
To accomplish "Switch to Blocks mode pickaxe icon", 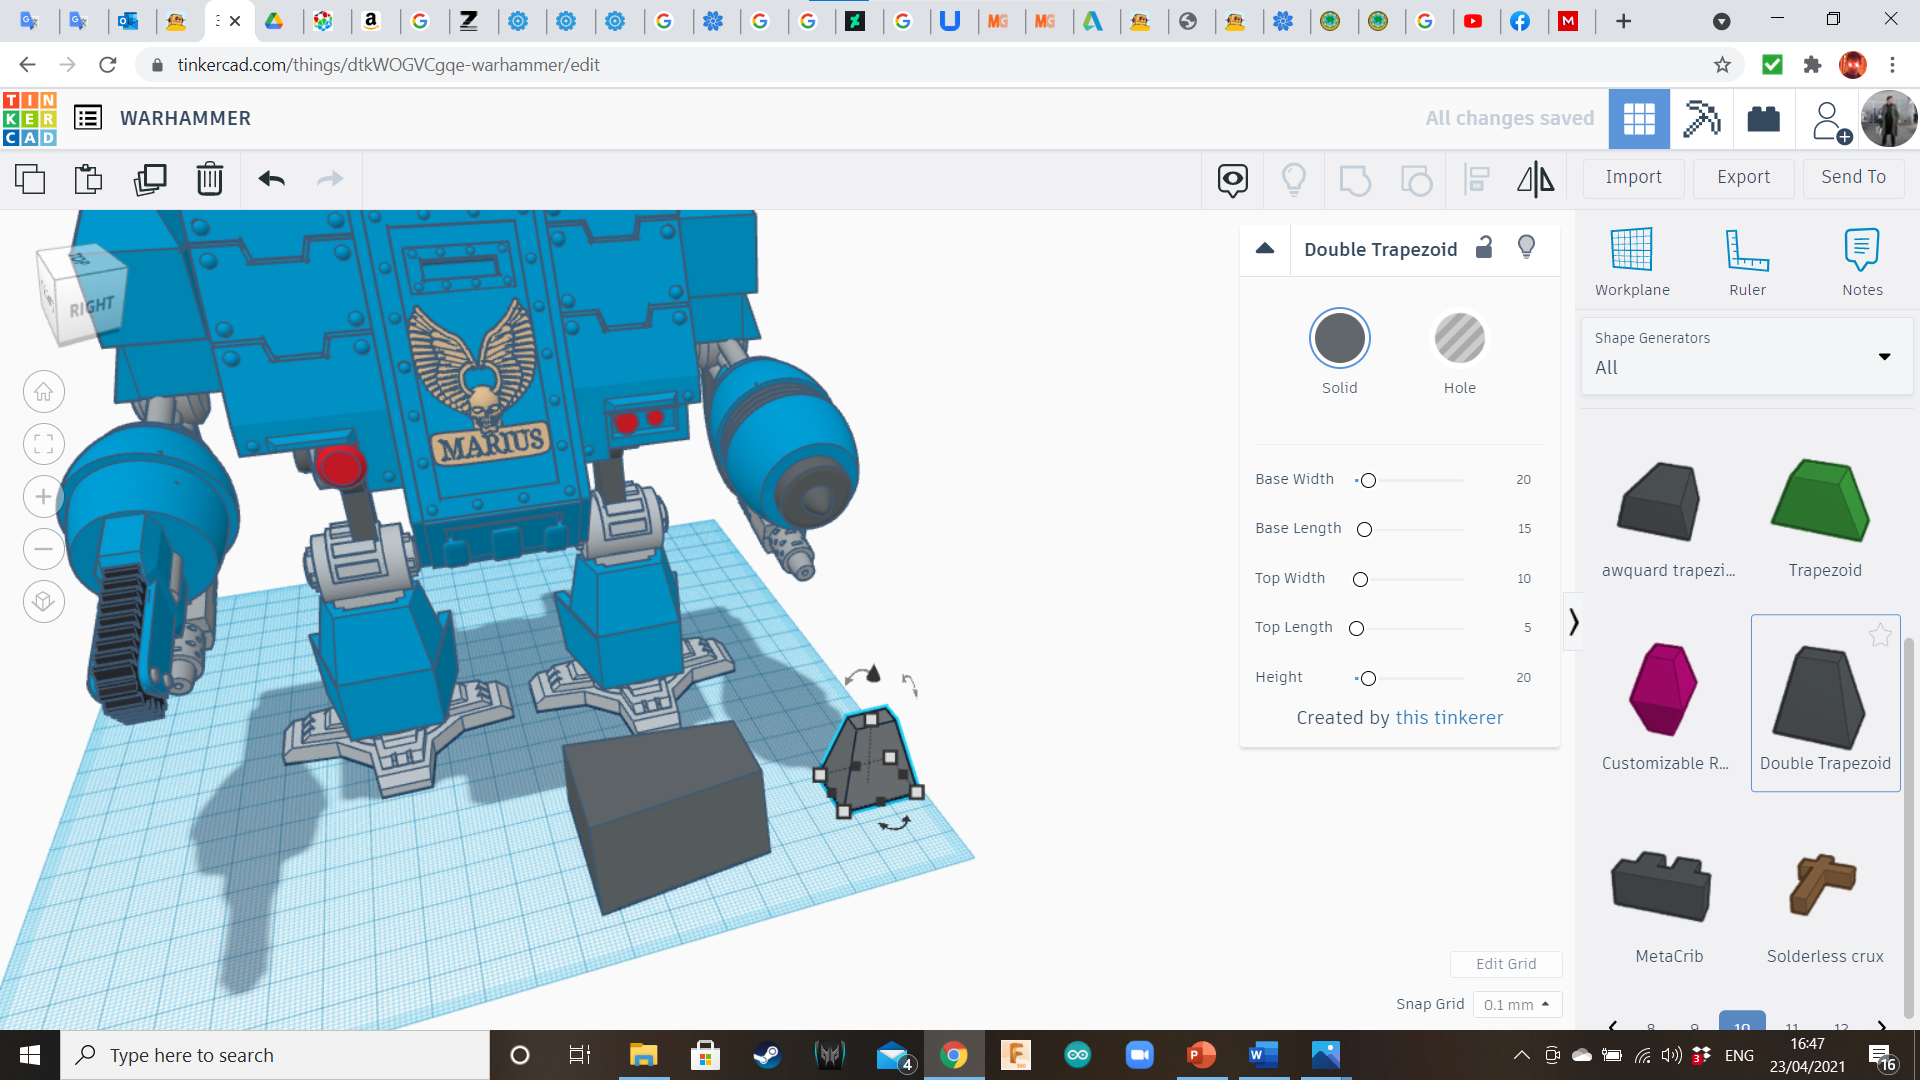I will [1701, 119].
